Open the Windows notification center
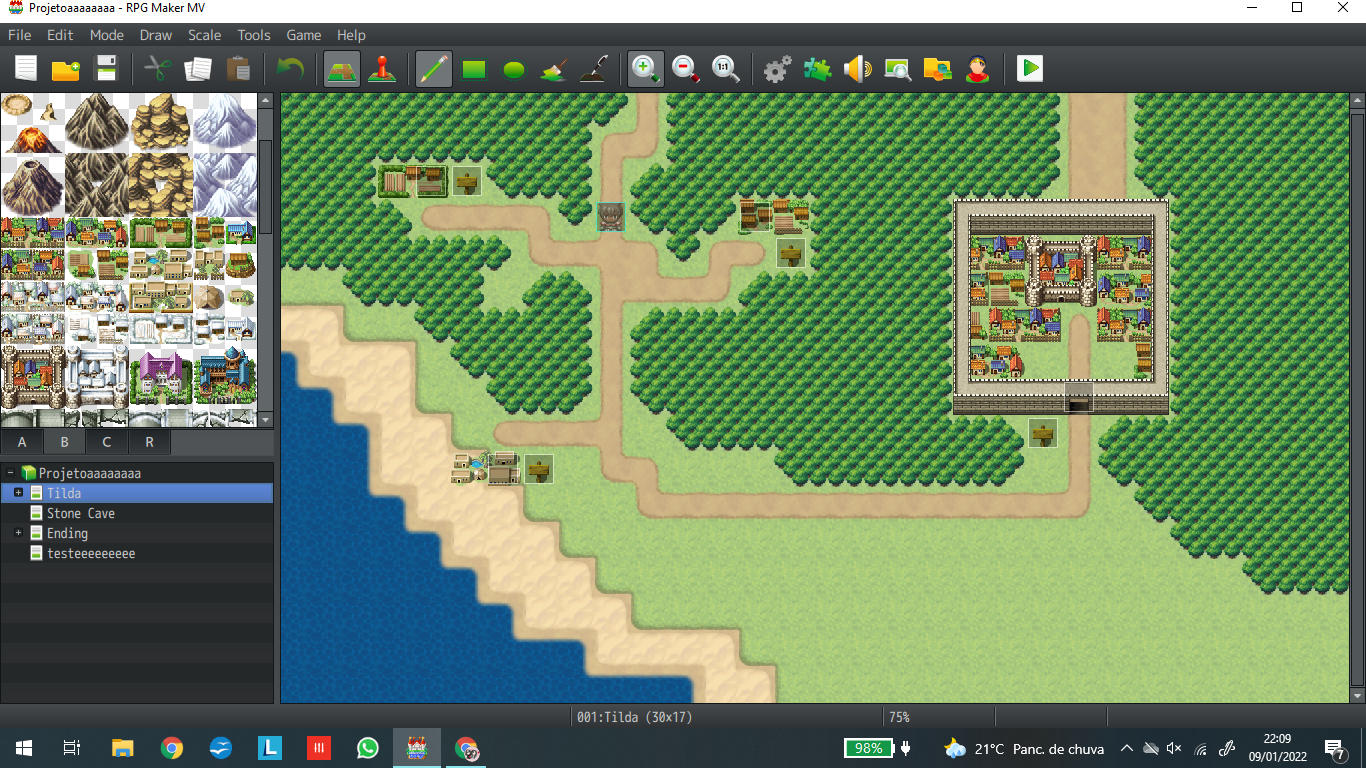1366x768 pixels. (1334, 748)
